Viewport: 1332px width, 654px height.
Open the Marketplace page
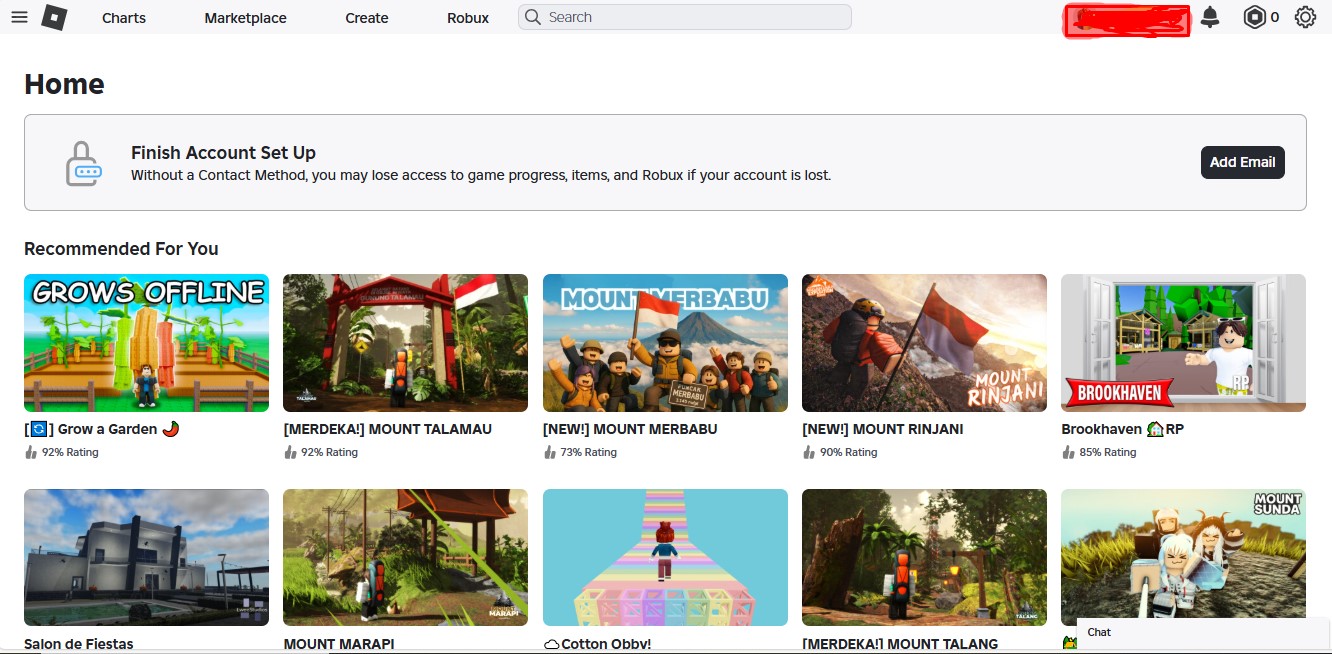point(245,18)
